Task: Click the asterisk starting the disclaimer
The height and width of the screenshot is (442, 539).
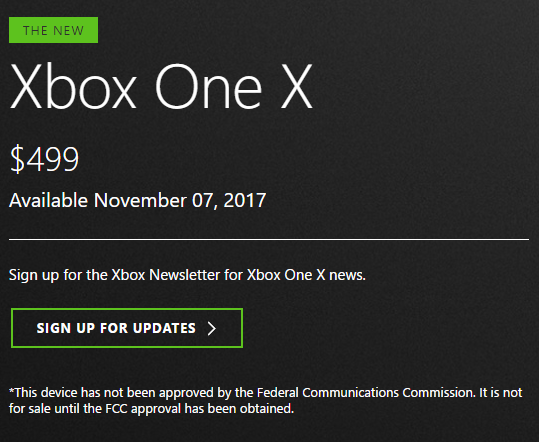Action: click(x=12, y=390)
